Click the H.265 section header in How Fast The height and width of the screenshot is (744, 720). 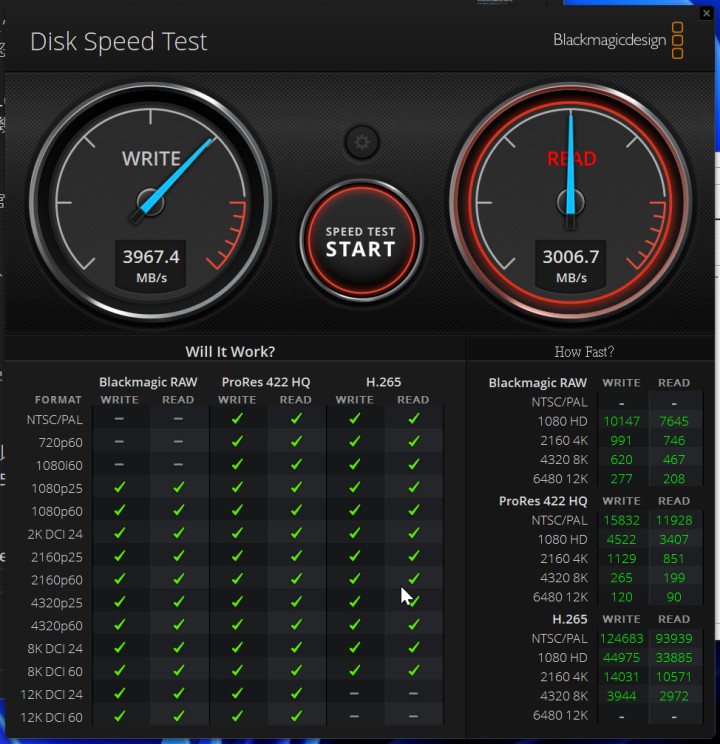[x=570, y=619]
